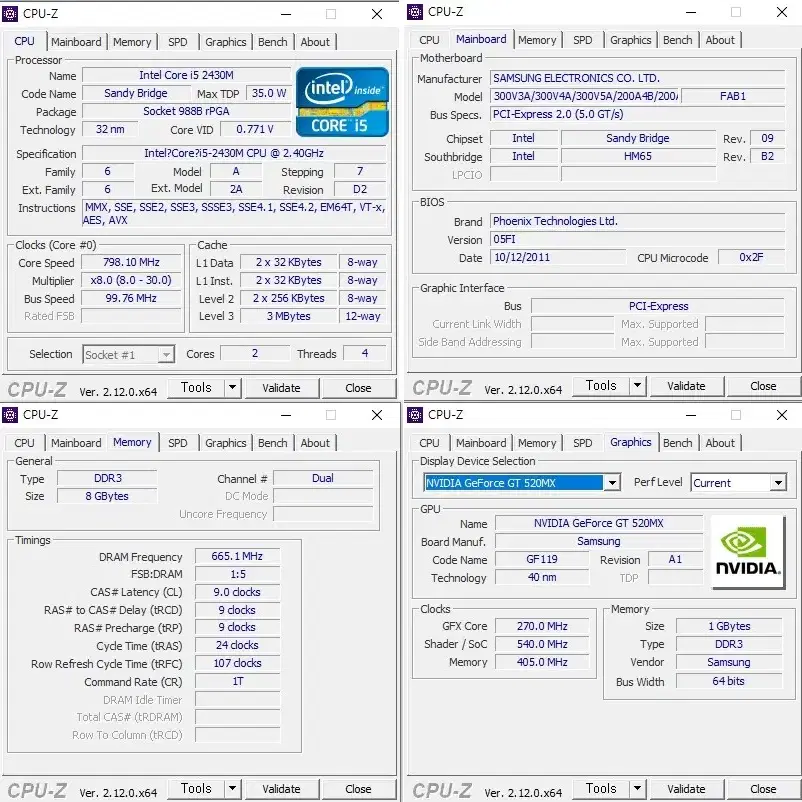
Task: Click the Intel Core i5 logo badge
Action: (x=342, y=102)
